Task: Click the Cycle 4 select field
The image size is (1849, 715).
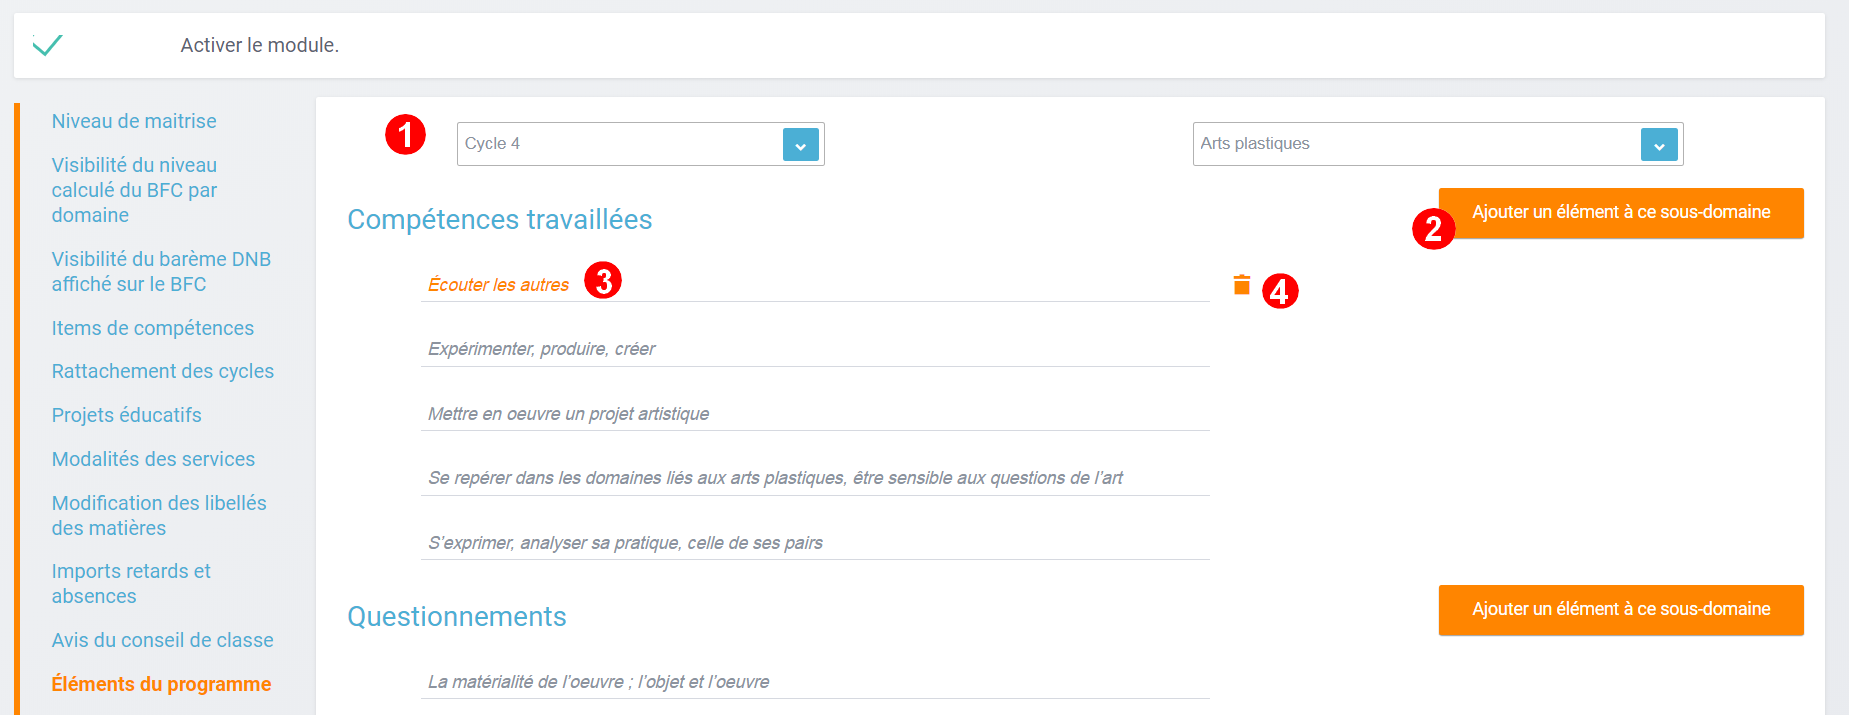Action: pos(640,144)
